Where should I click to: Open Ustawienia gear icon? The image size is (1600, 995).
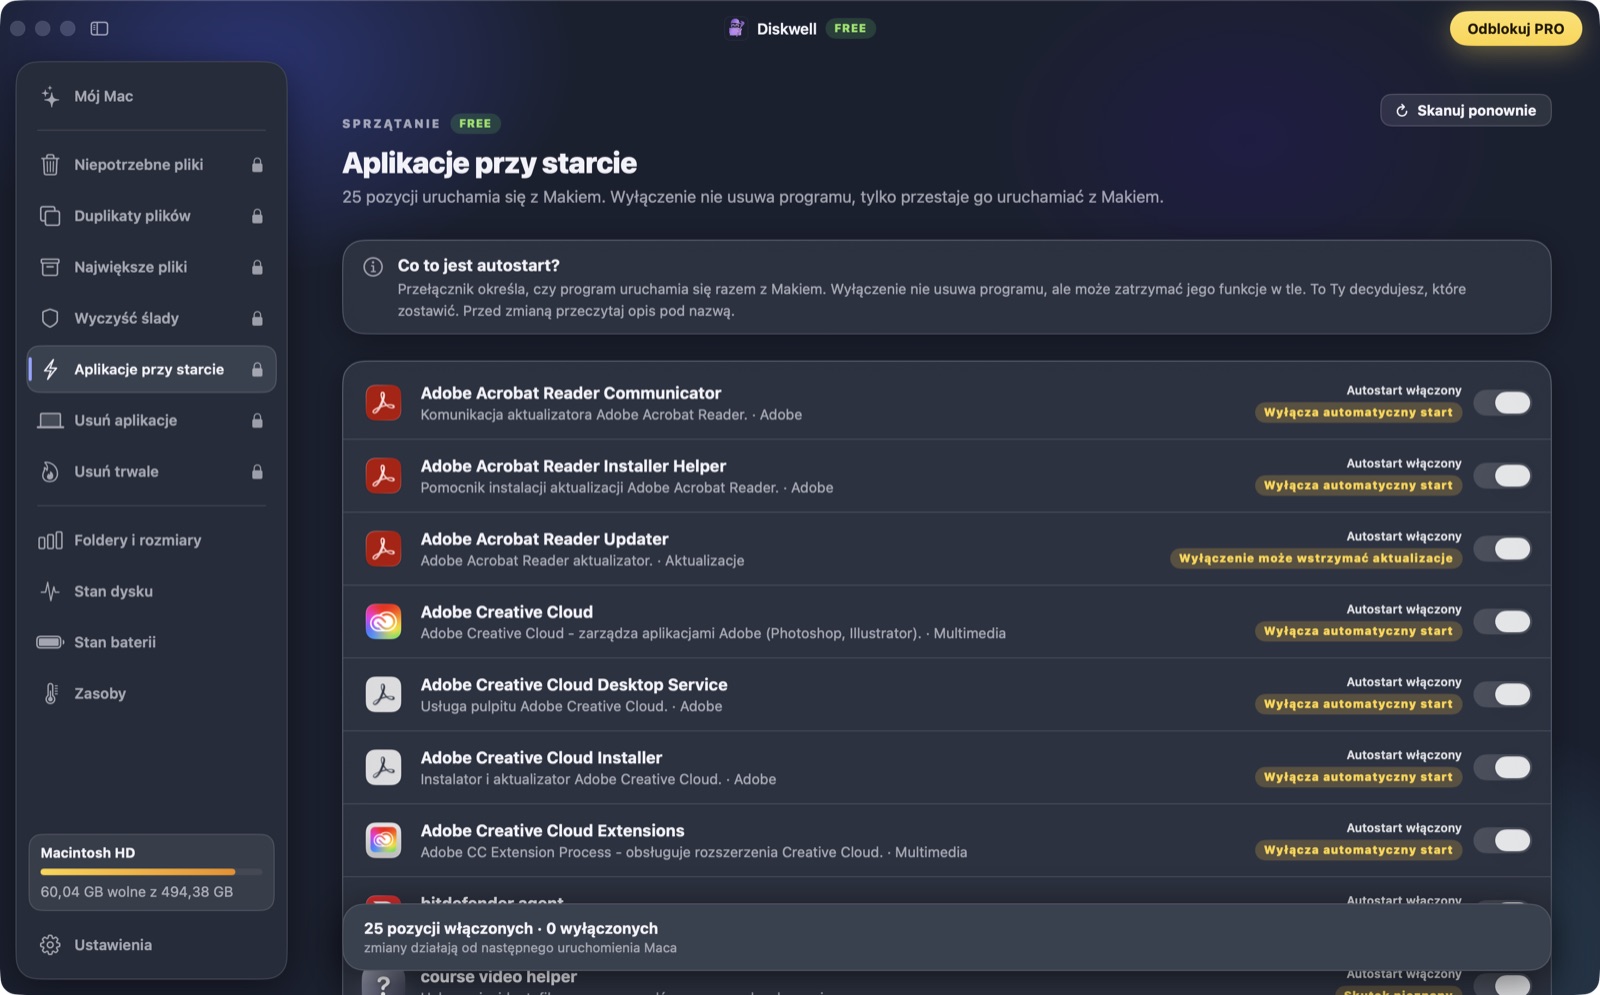coord(50,945)
